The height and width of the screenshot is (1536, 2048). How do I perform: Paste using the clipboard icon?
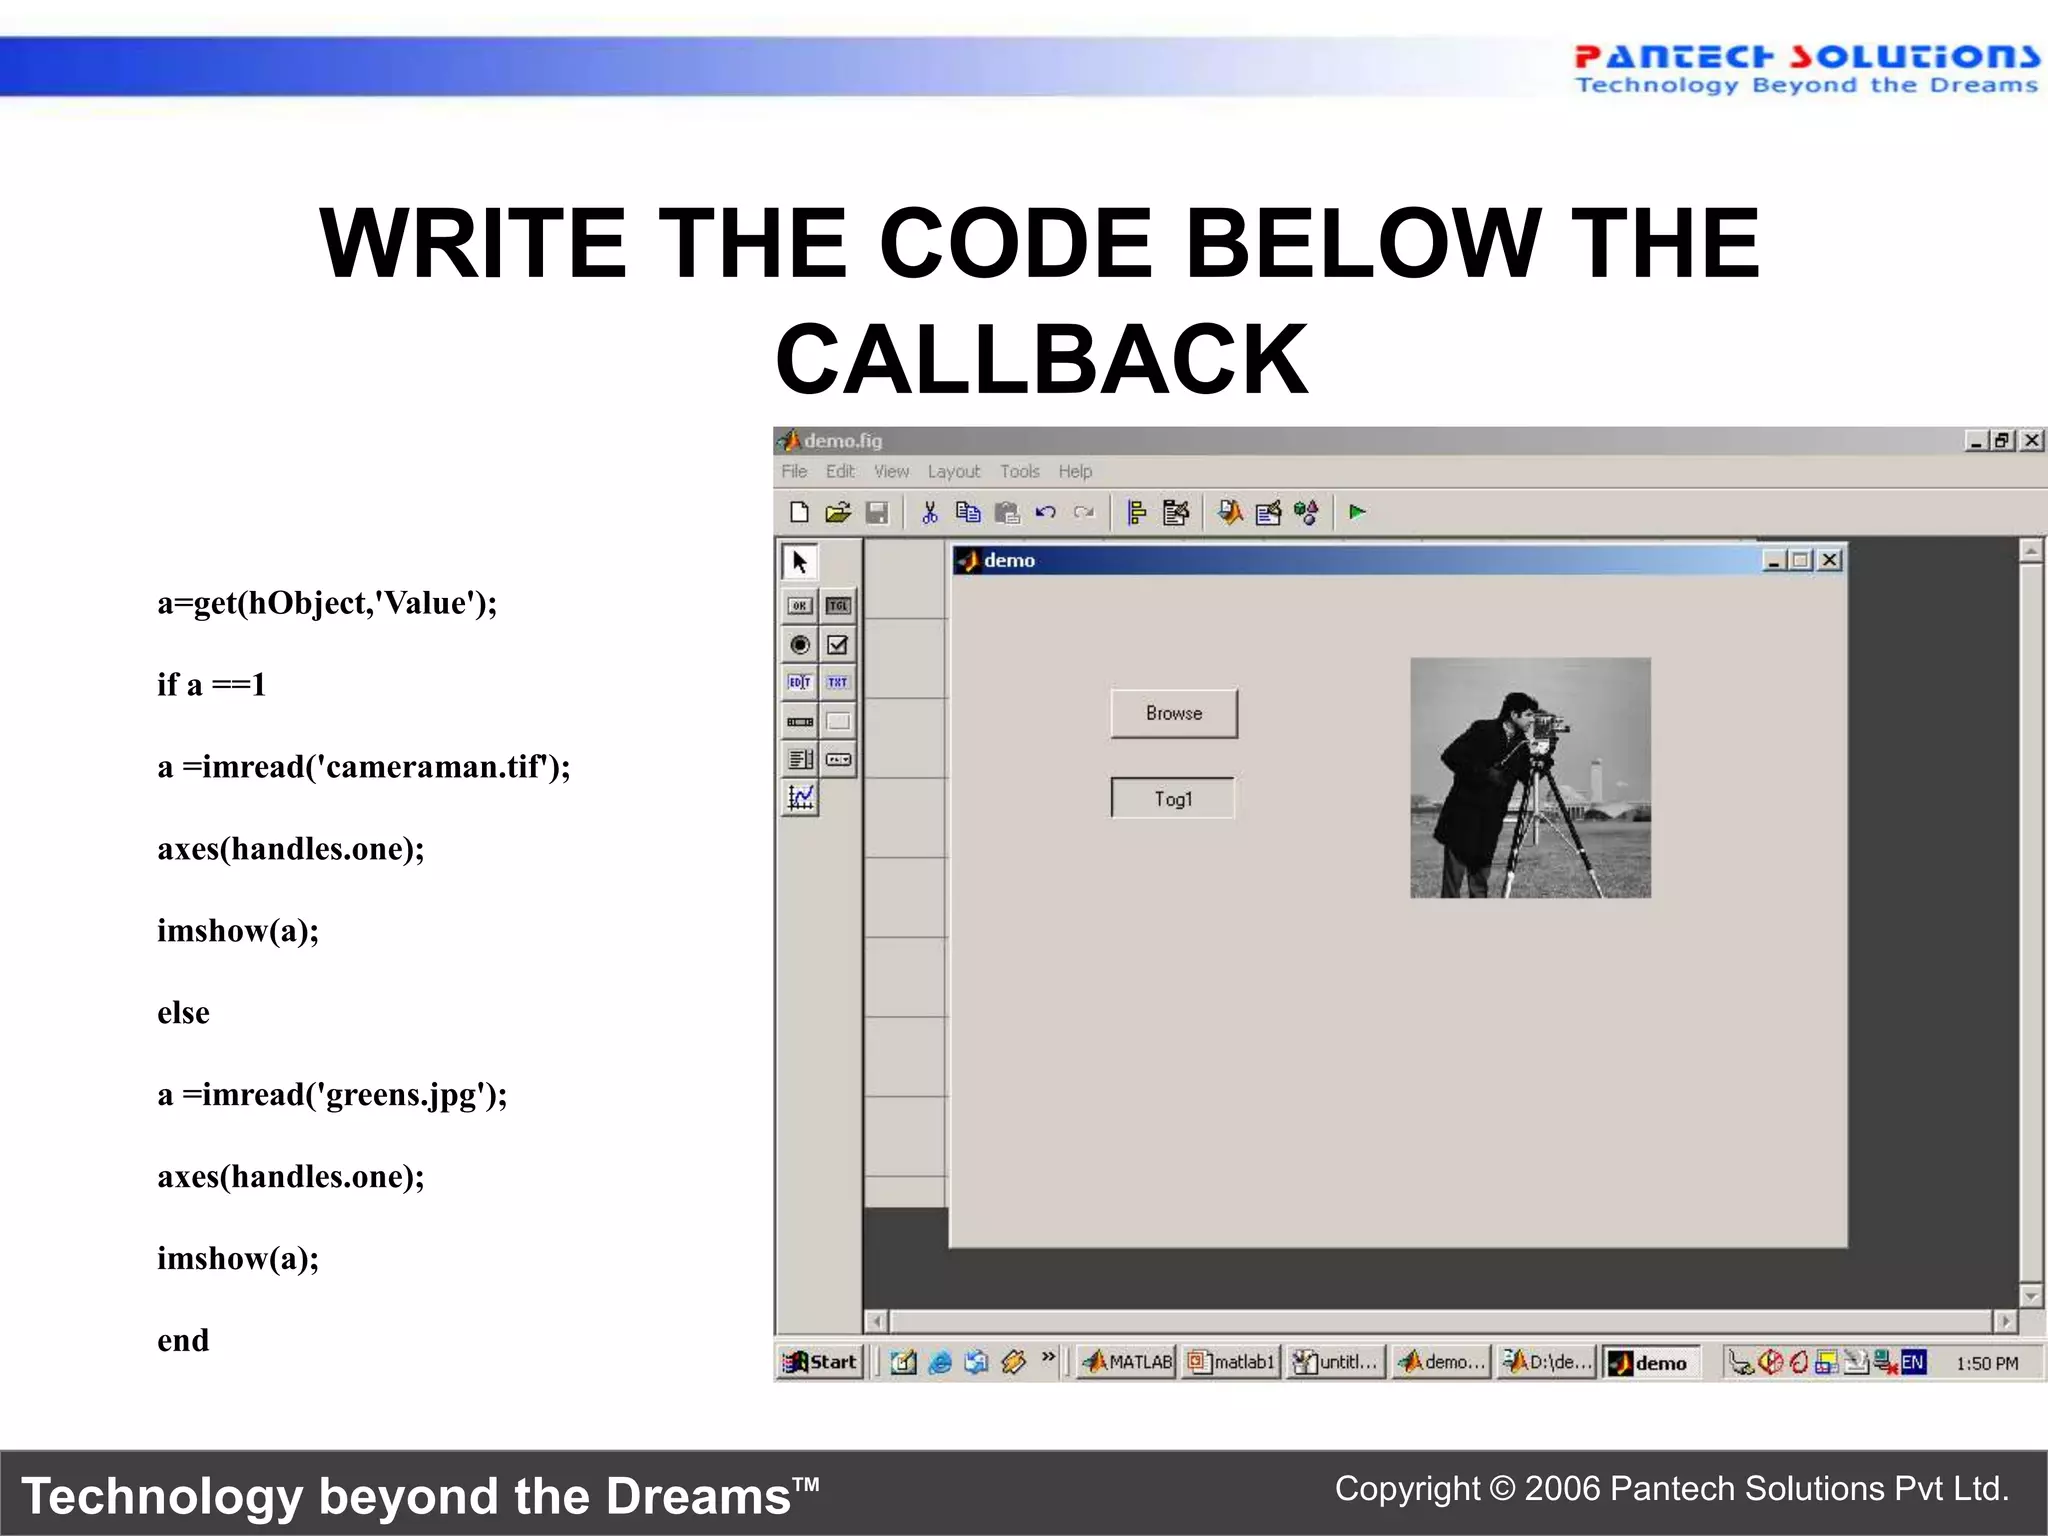click(1007, 513)
